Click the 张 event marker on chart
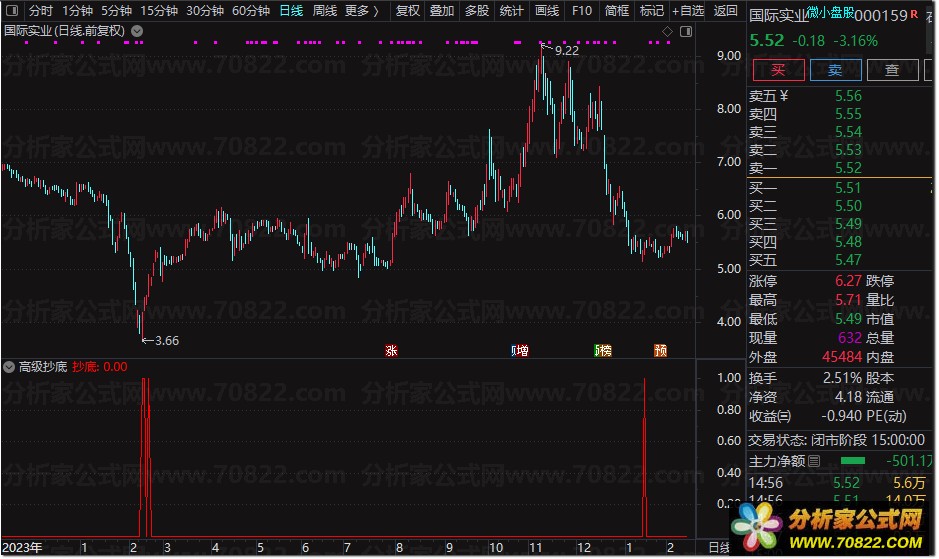The height and width of the screenshot is (559, 939). point(391,350)
